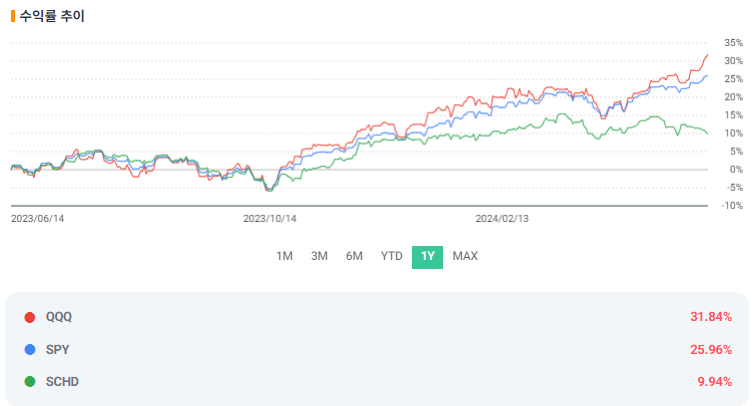The image size is (753, 406).
Task: Click the 2023/10/14 date label
Action: pos(270,219)
